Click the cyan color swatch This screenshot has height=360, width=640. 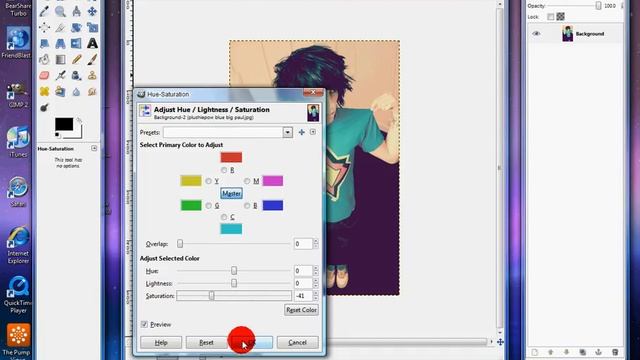(x=231, y=229)
